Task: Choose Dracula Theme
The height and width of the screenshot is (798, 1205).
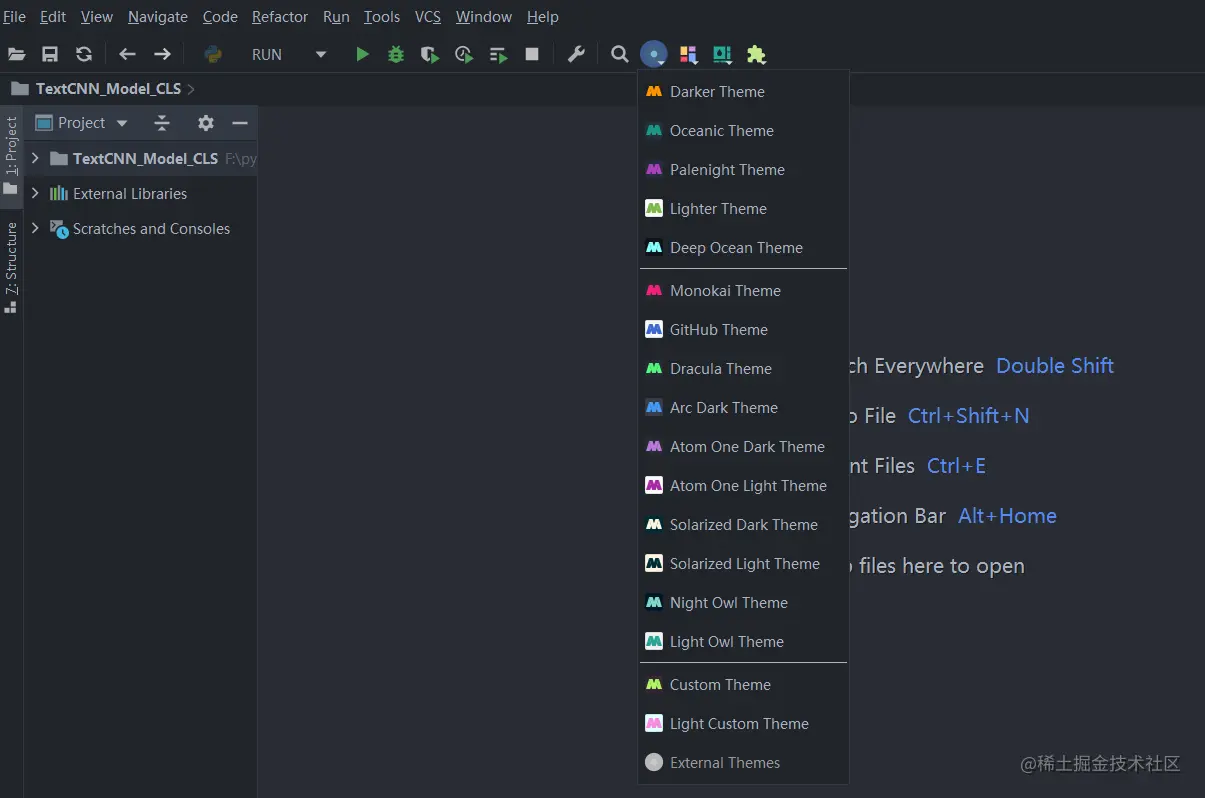Action: coord(743,369)
